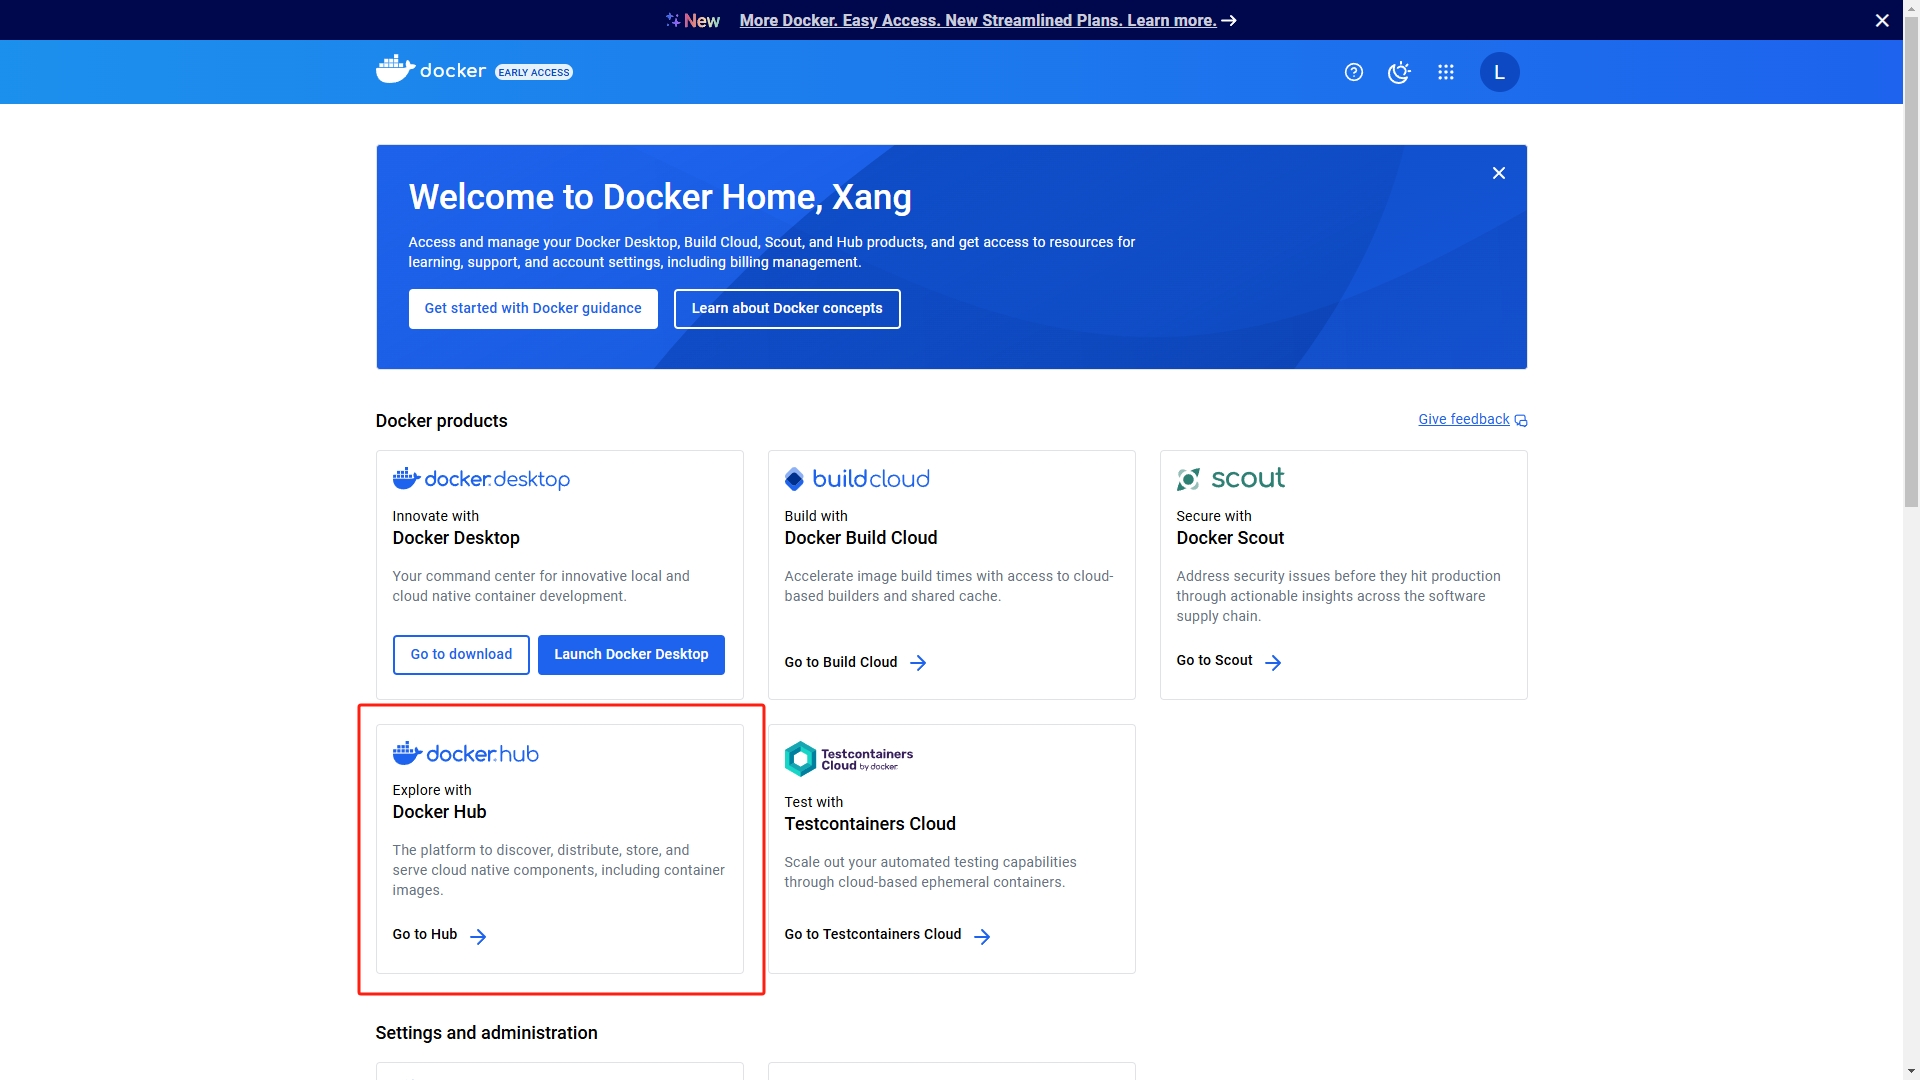
Task: Dismiss the top announcement banner
Action: [x=1882, y=20]
